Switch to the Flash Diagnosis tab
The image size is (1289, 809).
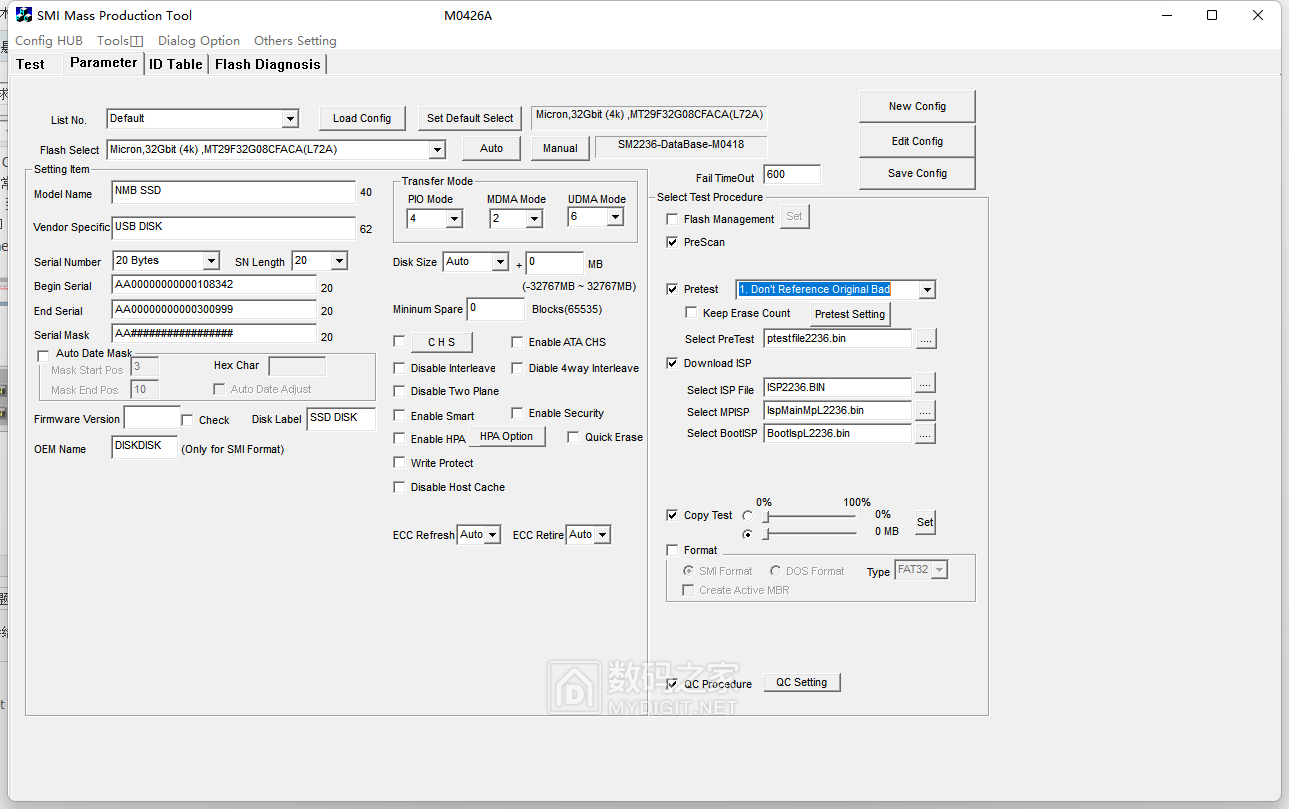click(x=267, y=64)
